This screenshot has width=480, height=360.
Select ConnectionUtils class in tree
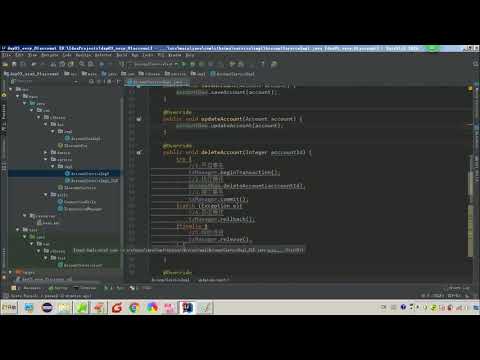pos(77,202)
